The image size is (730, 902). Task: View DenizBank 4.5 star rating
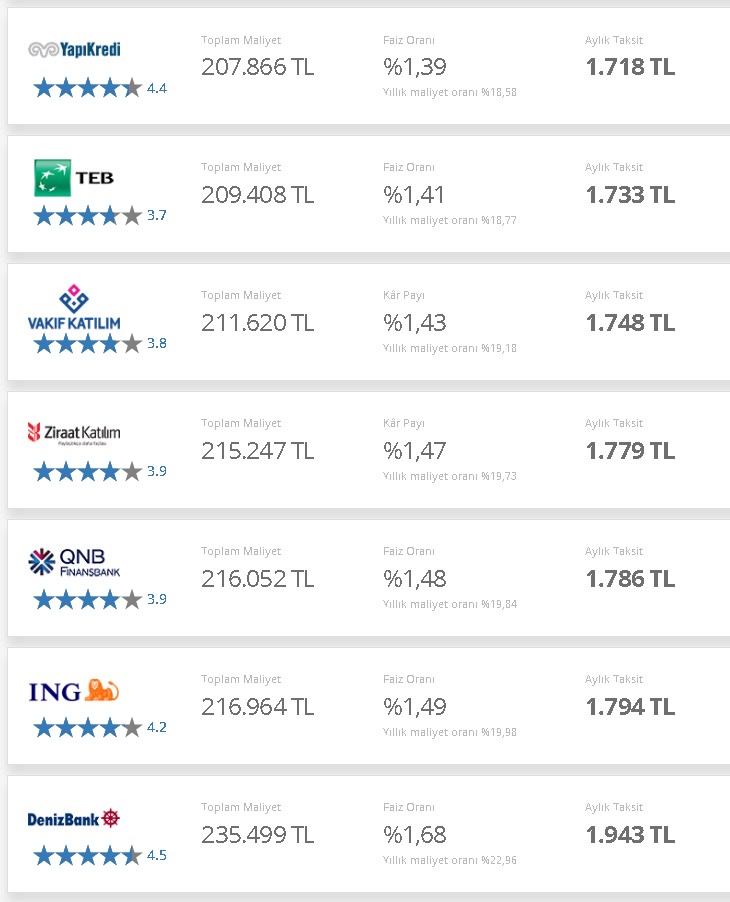pos(100,855)
